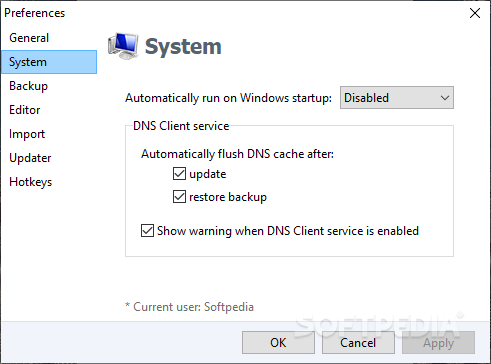
Task: Click the 'Current user: Softpedia' note
Action: tap(189, 307)
